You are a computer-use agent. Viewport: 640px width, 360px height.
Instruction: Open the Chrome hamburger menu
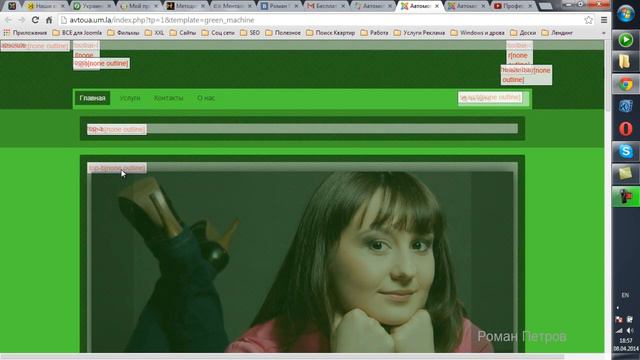[x=604, y=20]
